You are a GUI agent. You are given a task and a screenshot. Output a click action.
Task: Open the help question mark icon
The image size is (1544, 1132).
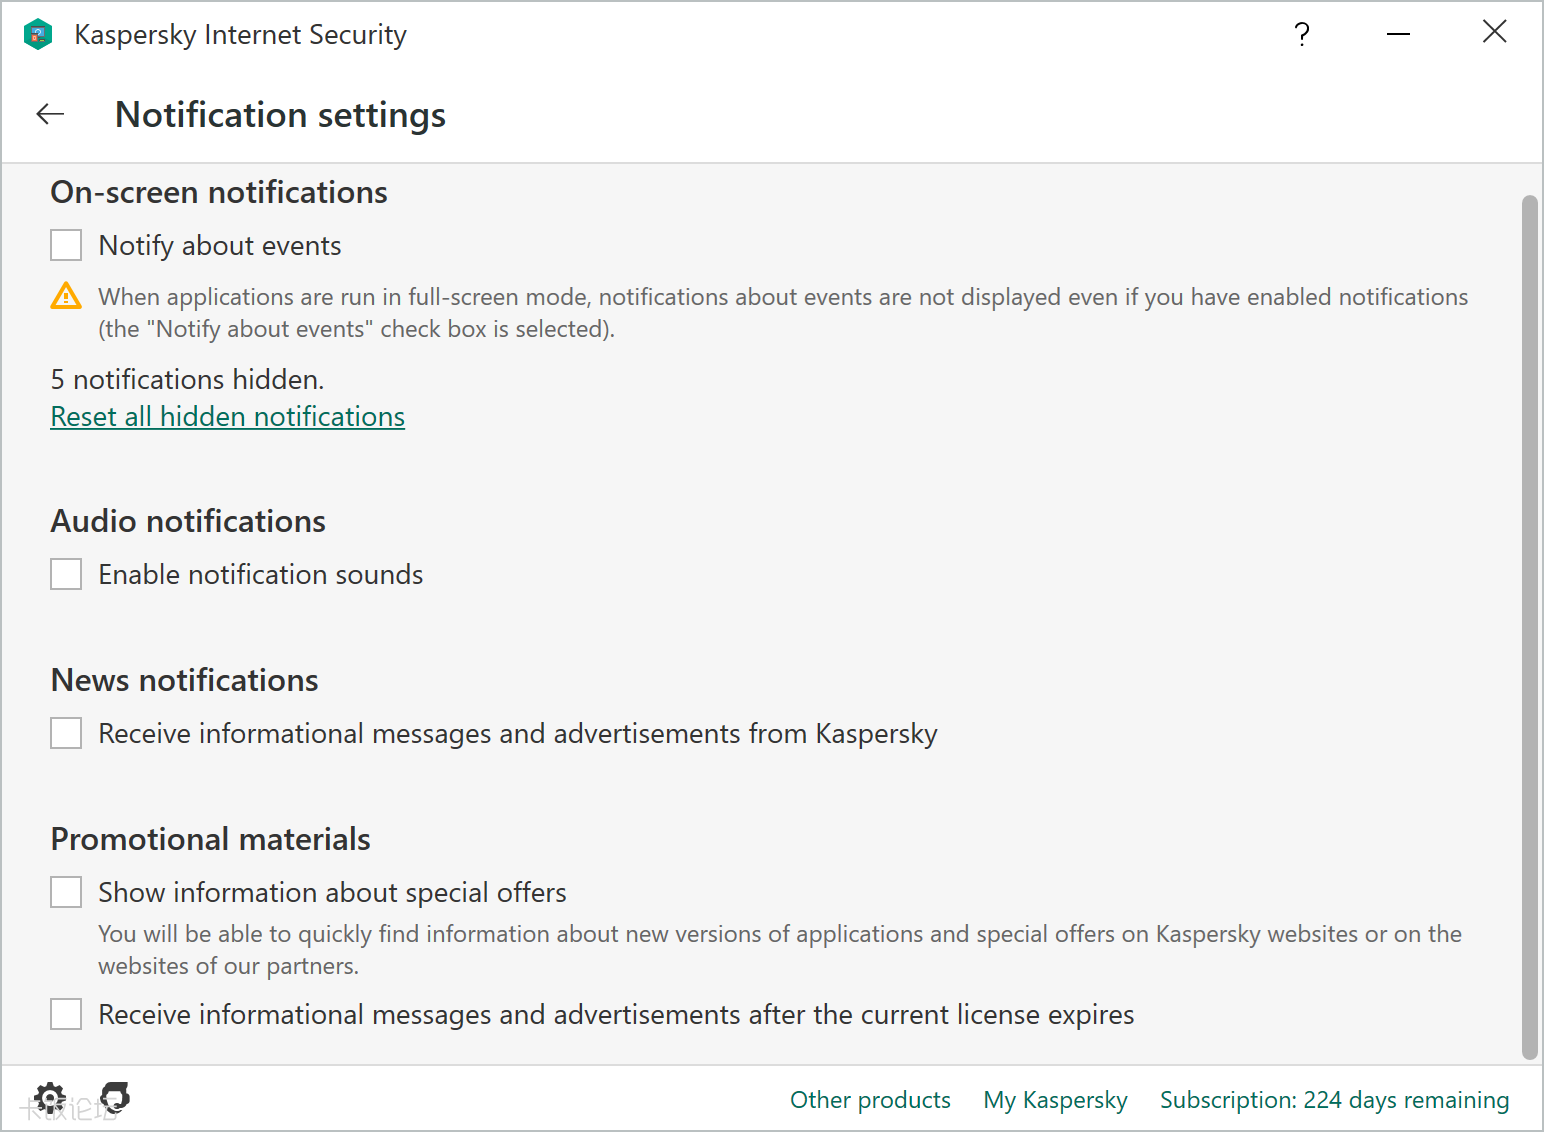click(1301, 35)
